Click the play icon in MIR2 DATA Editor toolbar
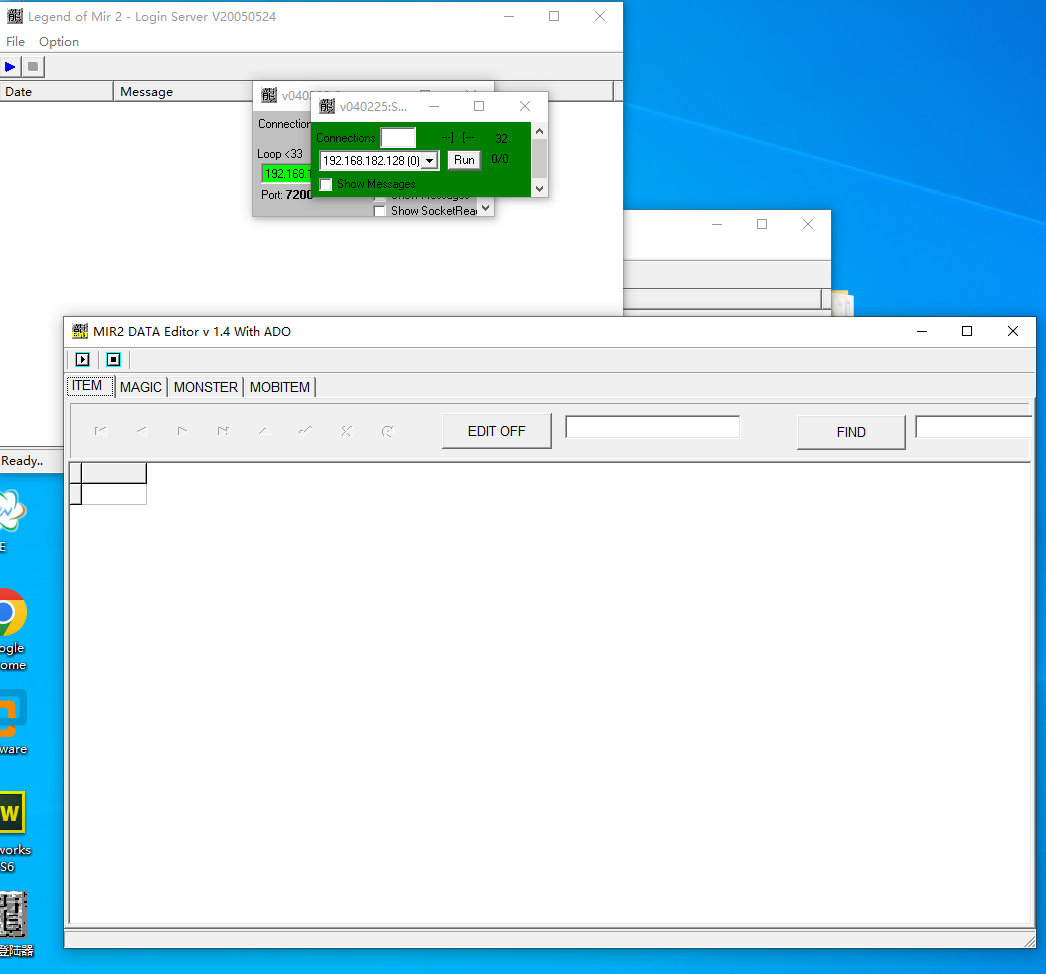This screenshot has height=974, width=1046. tap(82, 360)
